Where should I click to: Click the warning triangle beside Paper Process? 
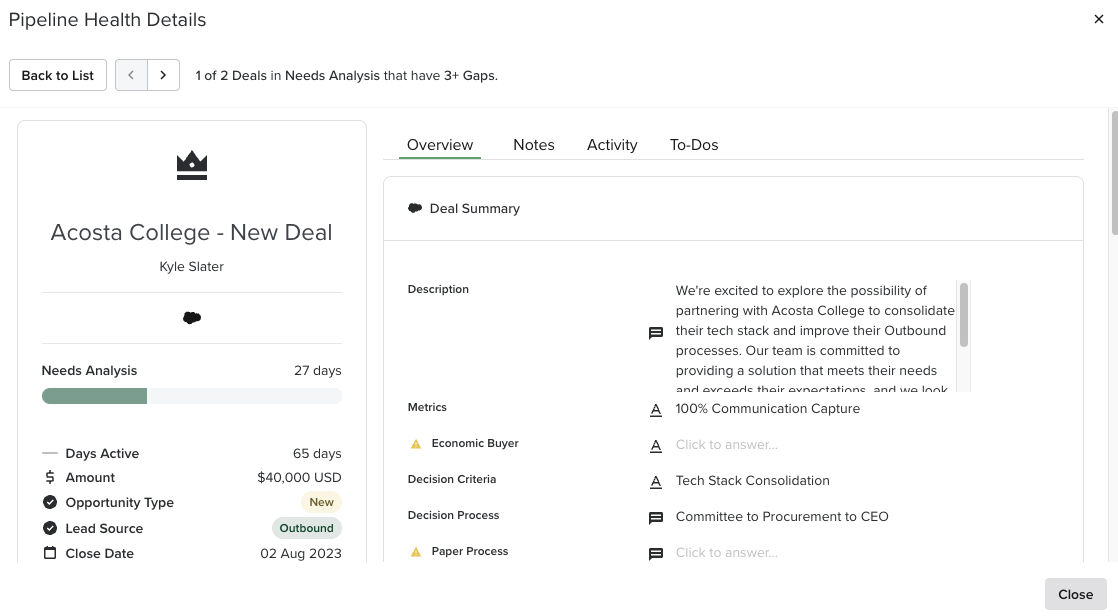tap(416, 551)
